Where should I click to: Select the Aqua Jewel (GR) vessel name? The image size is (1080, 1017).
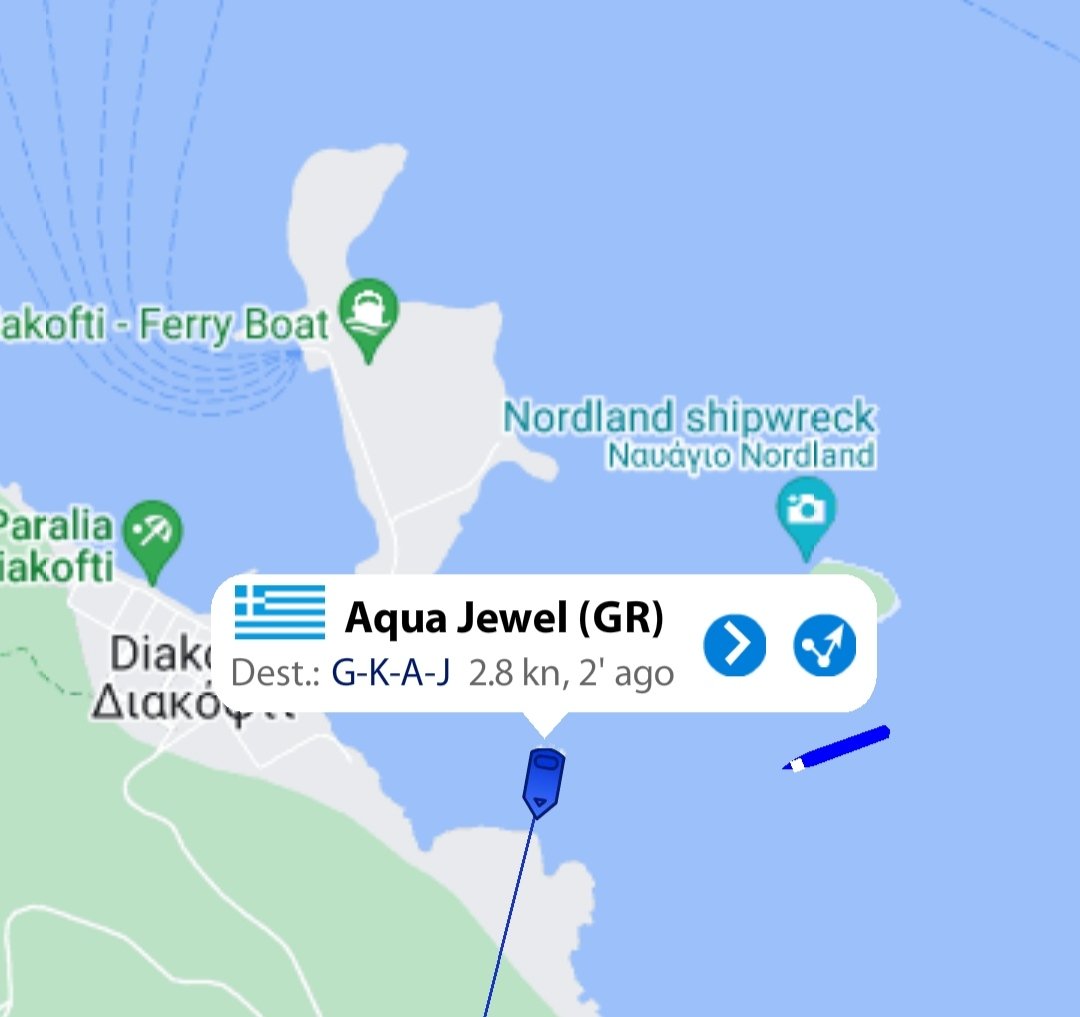tap(504, 618)
